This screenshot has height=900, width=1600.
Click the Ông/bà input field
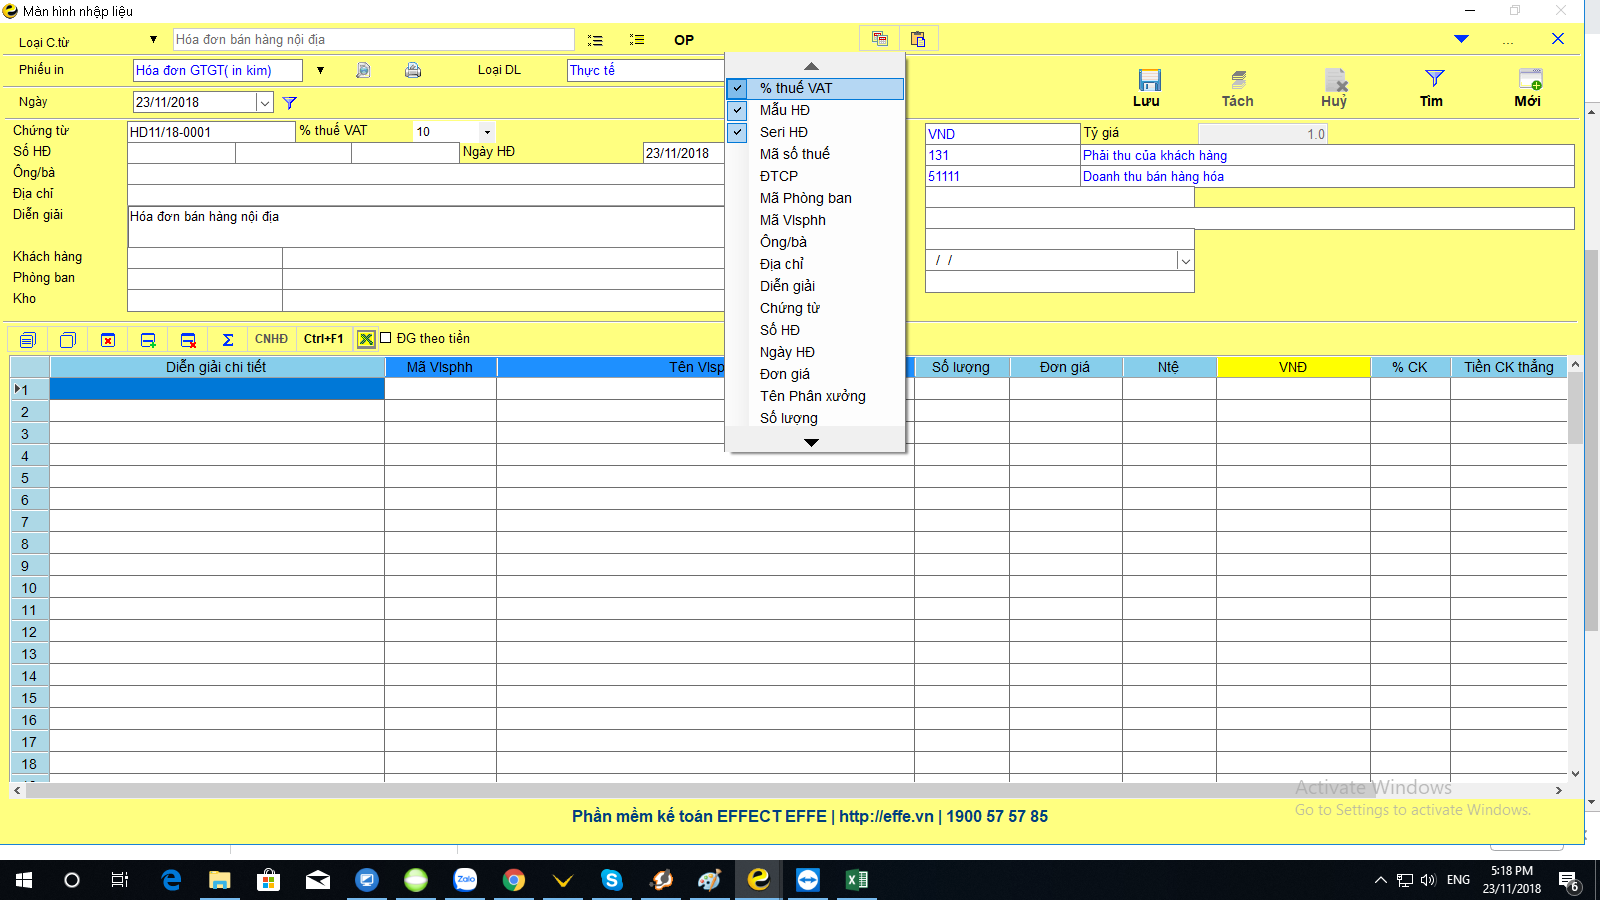coord(426,174)
